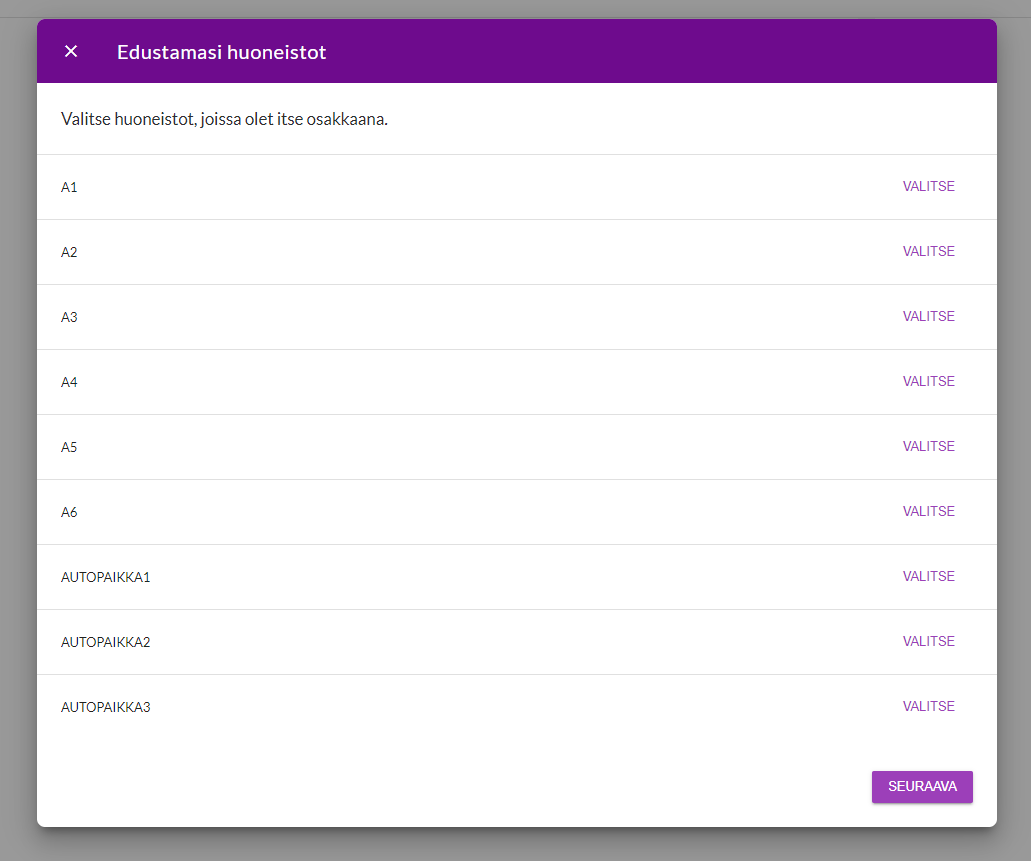Viewport: 1031px width, 861px height.
Task: Choose AUTOPAIKKA3 via its VALITSE button
Action: (x=928, y=707)
